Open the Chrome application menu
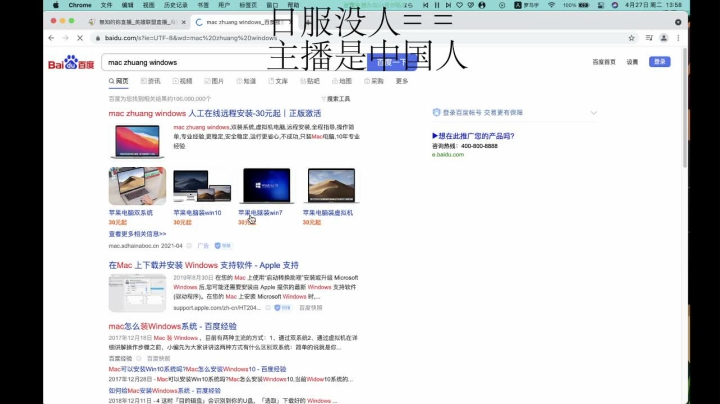The height and width of the screenshot is (404, 720). tap(80, 5)
